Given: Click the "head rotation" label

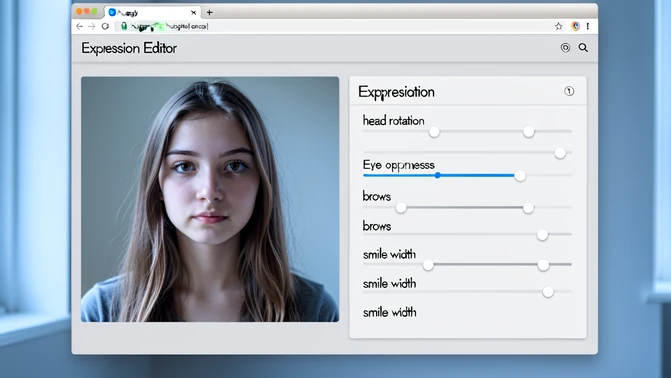Looking at the screenshot, I should 394,121.
